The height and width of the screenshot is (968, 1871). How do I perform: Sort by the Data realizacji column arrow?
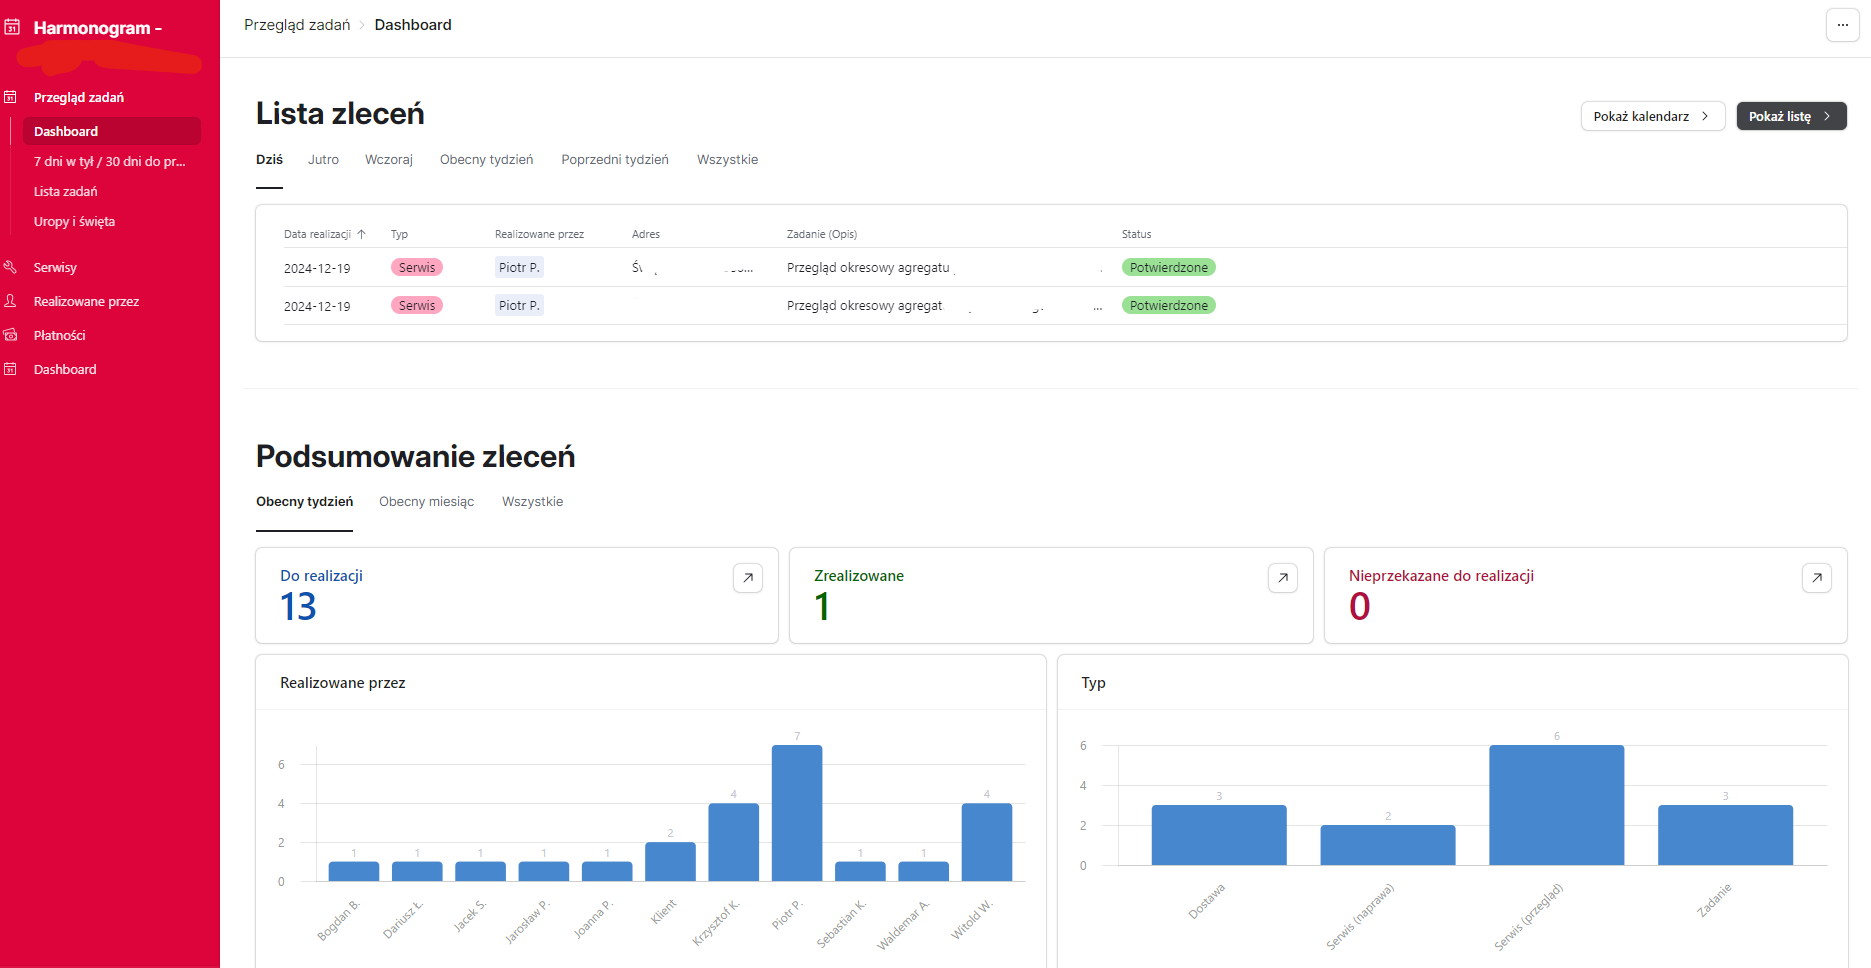(361, 234)
